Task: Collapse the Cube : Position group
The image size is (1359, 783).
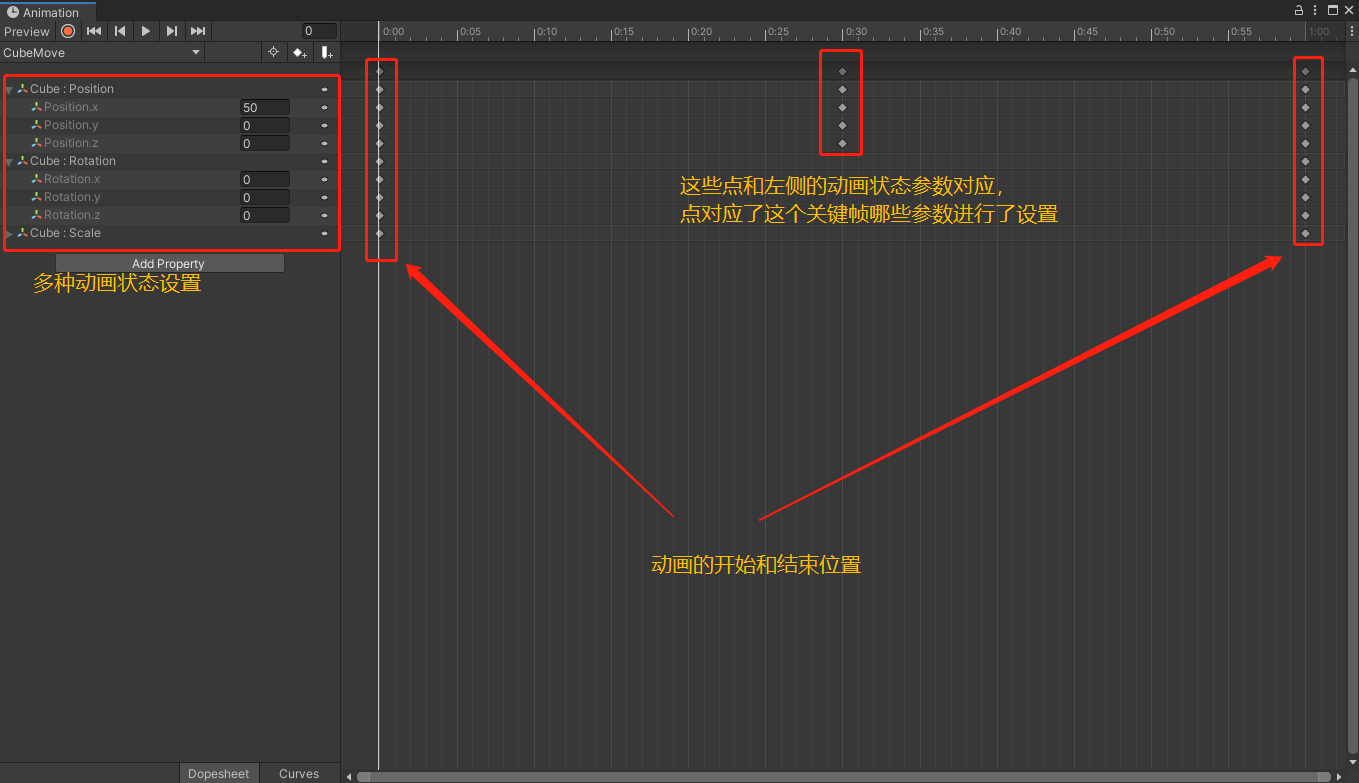Action: tap(9, 90)
